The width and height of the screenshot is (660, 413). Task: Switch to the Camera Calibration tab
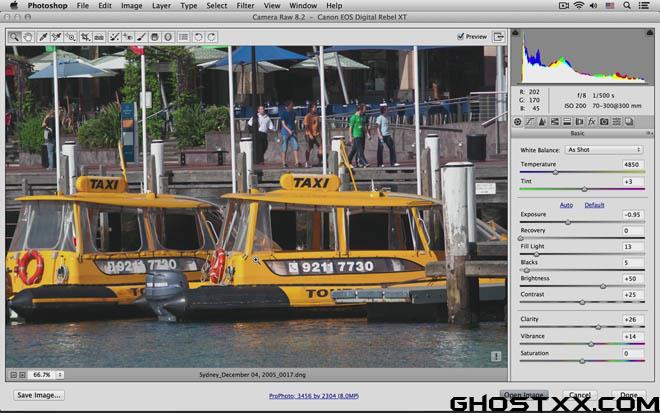click(x=604, y=122)
